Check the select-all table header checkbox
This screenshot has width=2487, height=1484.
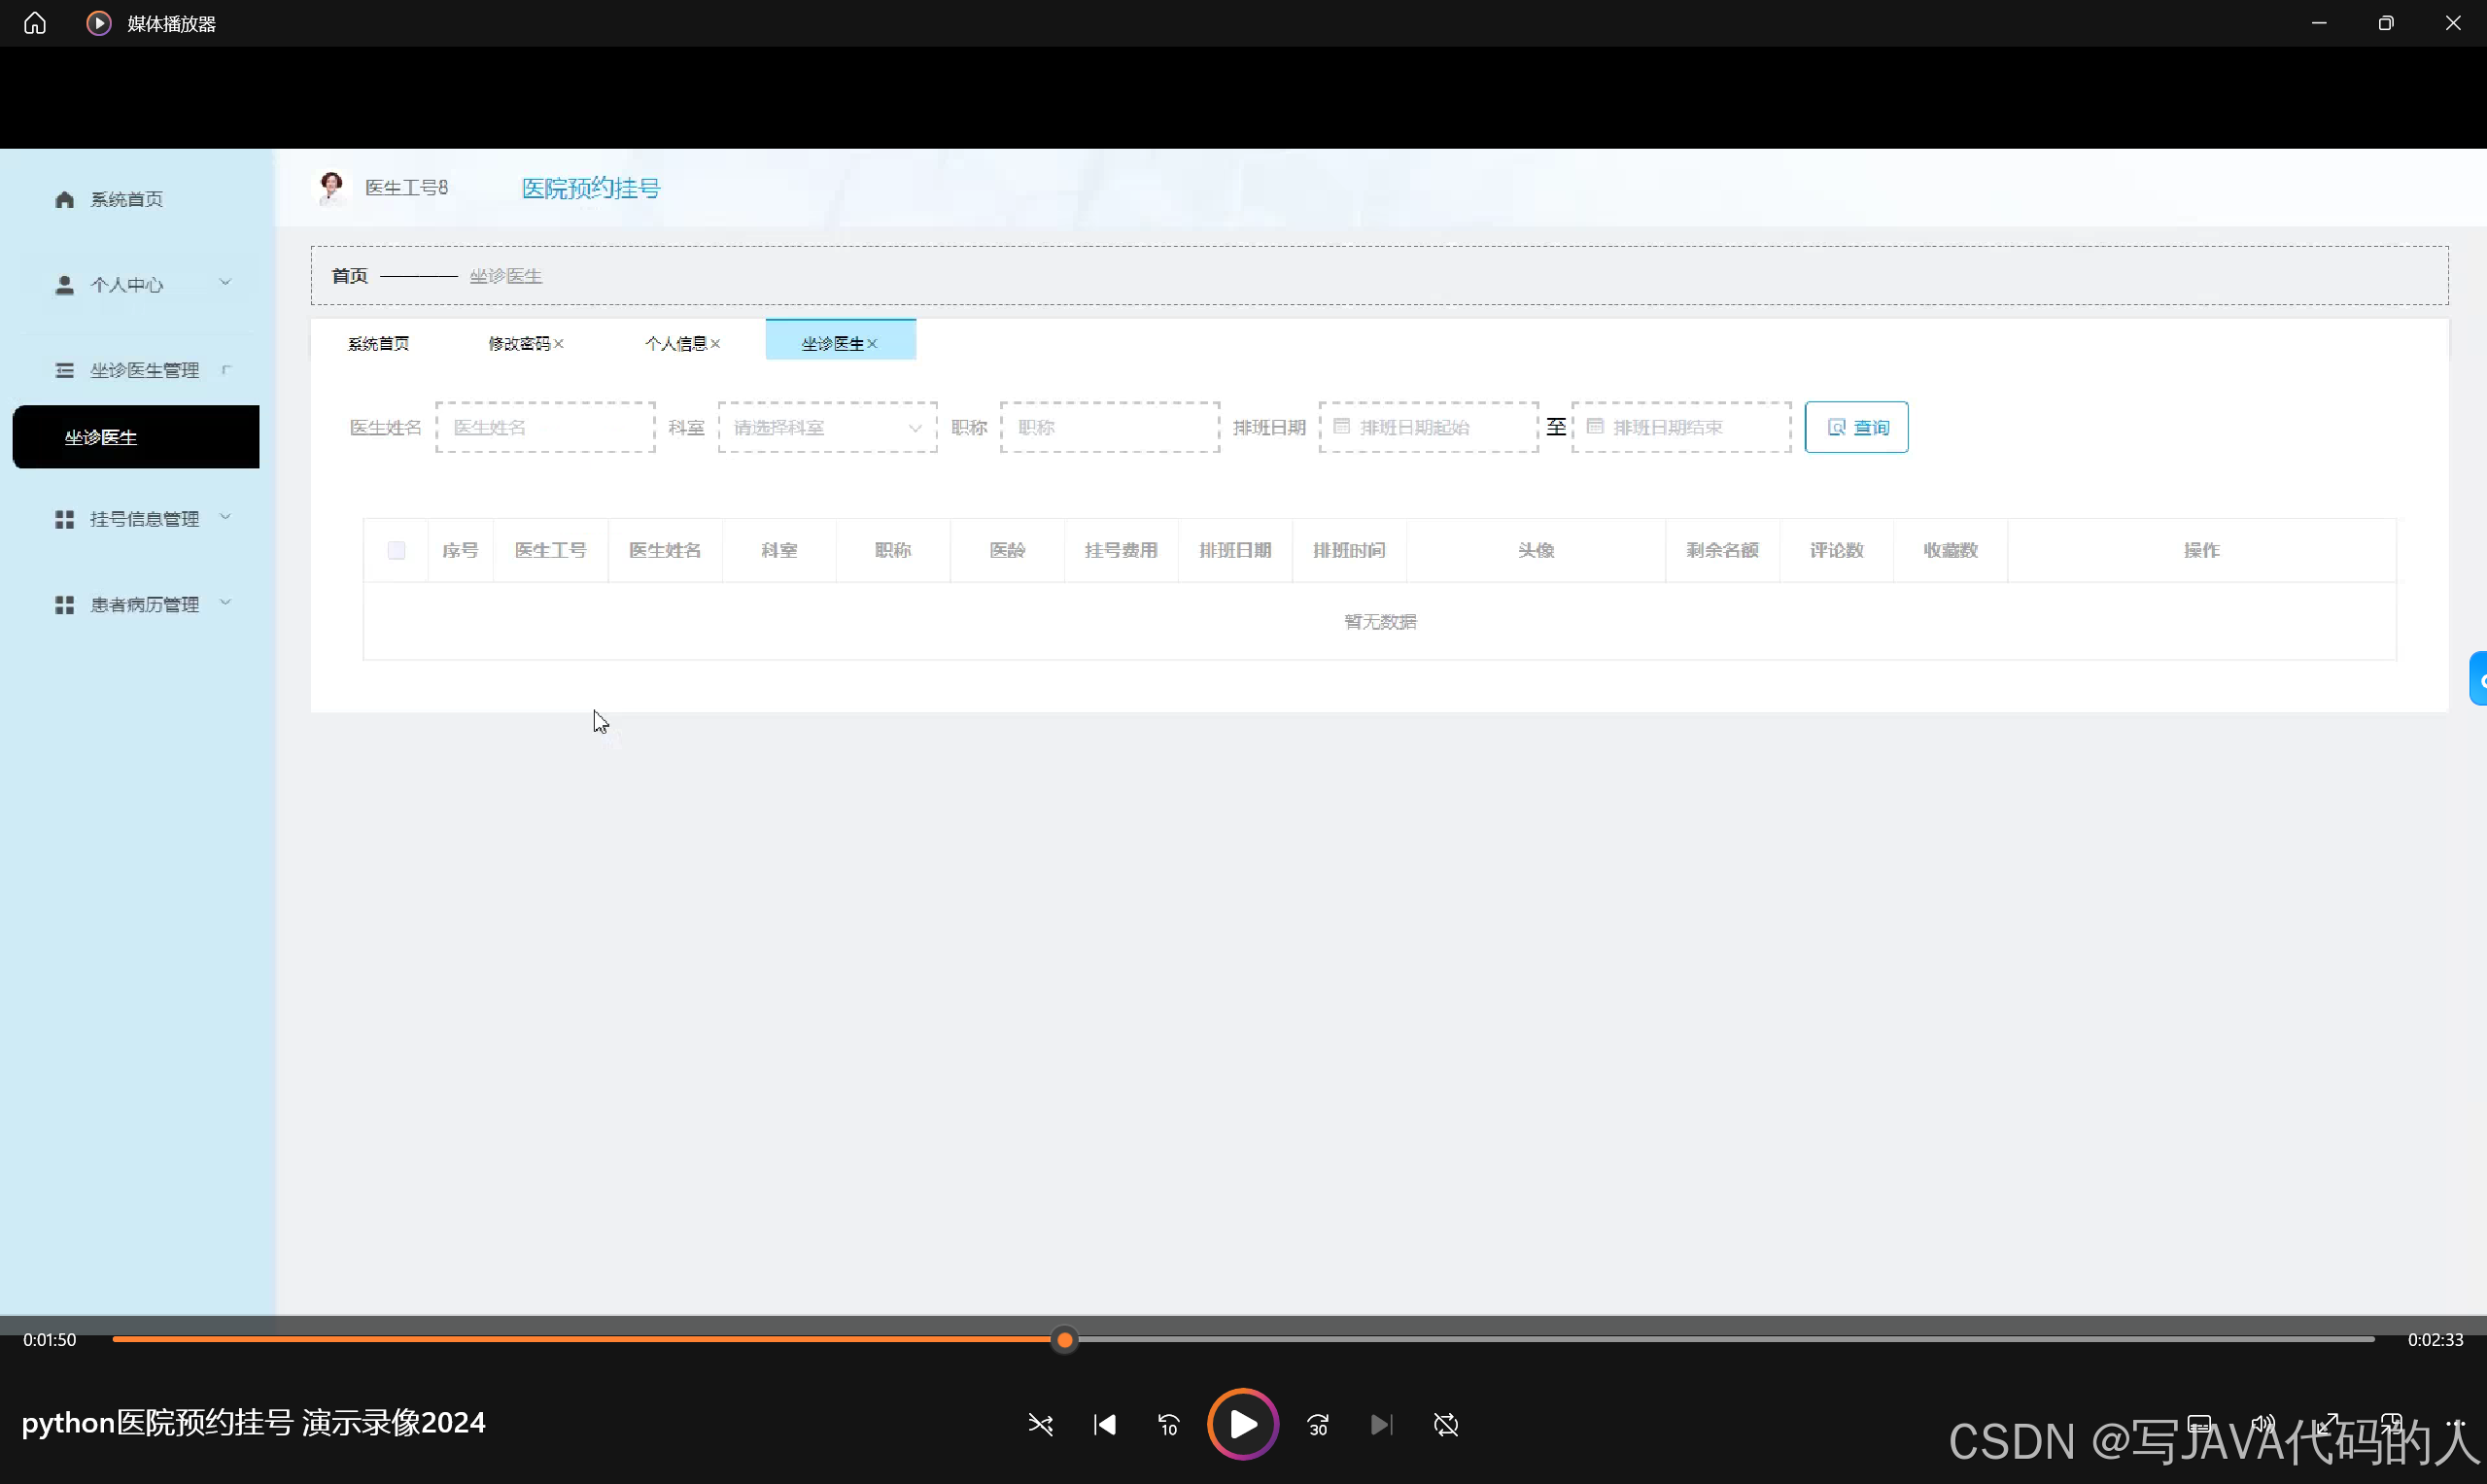(x=396, y=550)
